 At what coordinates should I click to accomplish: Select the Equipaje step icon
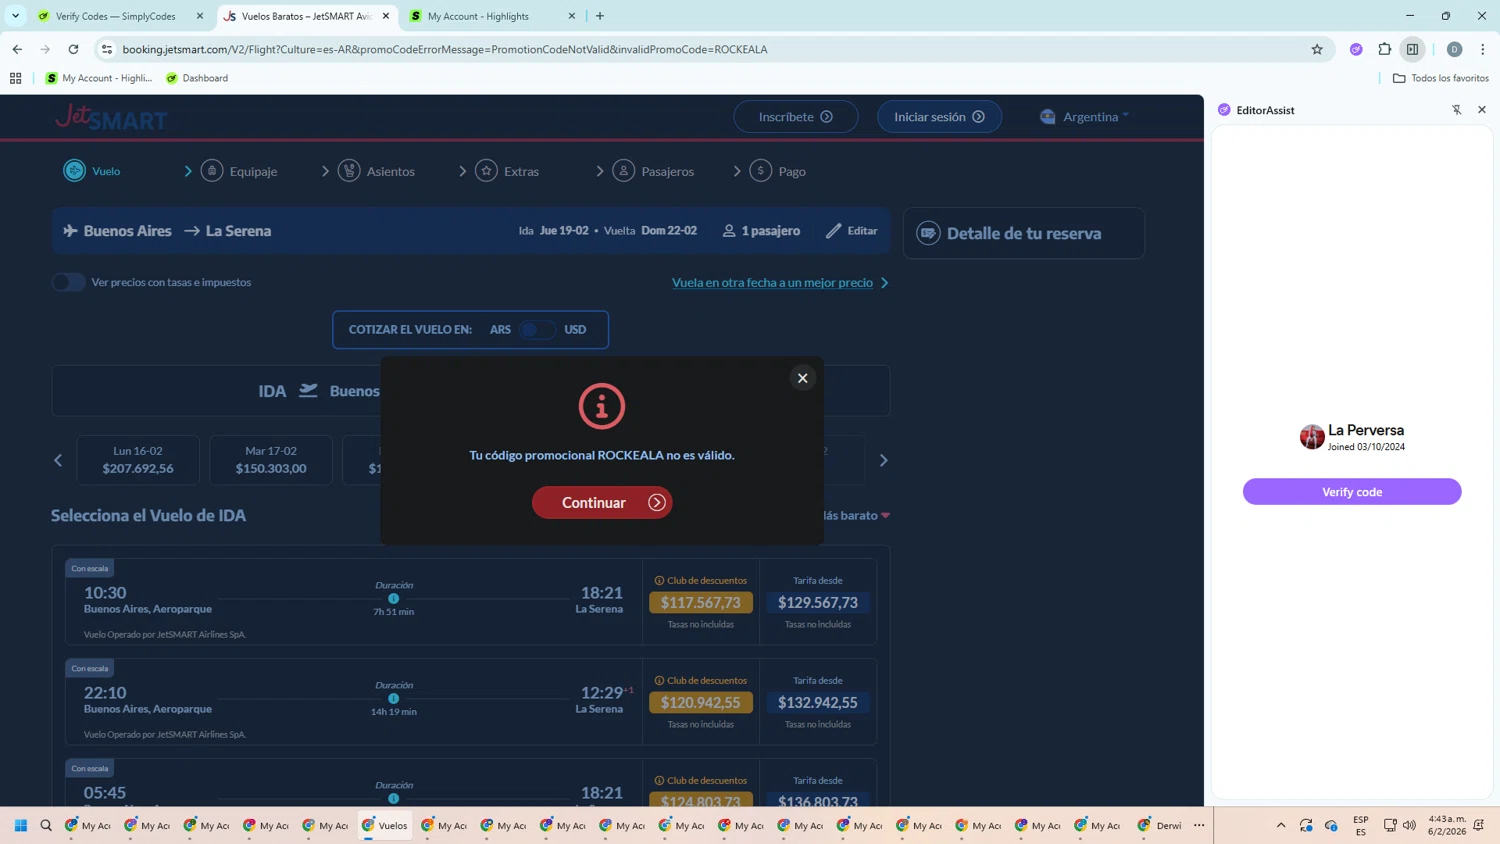[x=212, y=171]
